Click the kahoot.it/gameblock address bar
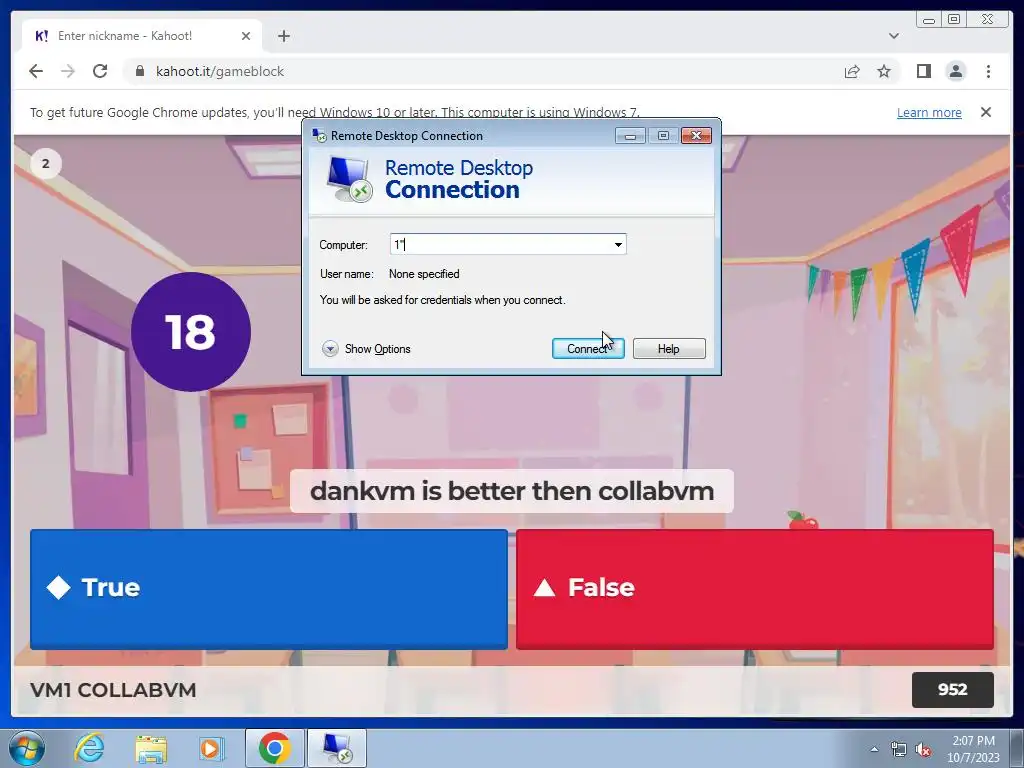 [x=483, y=71]
